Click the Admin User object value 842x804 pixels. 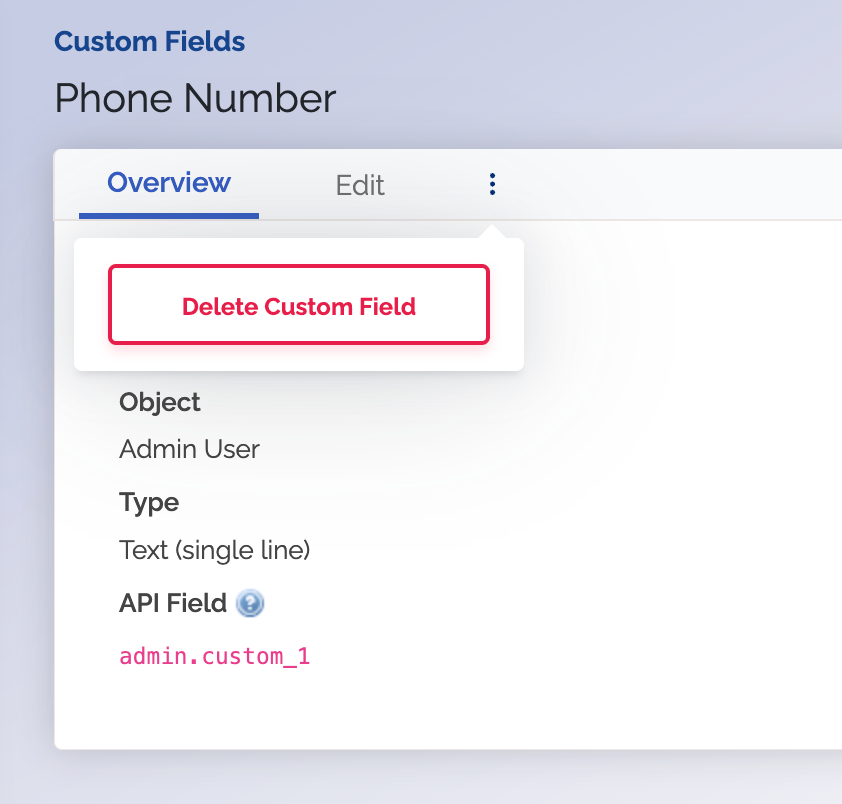(189, 449)
